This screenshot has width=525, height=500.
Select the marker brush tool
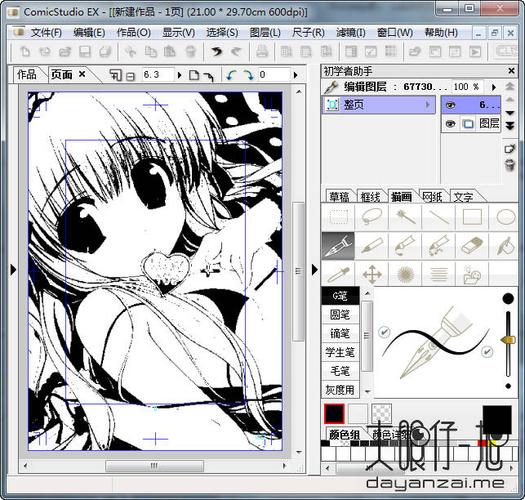(x=405, y=246)
